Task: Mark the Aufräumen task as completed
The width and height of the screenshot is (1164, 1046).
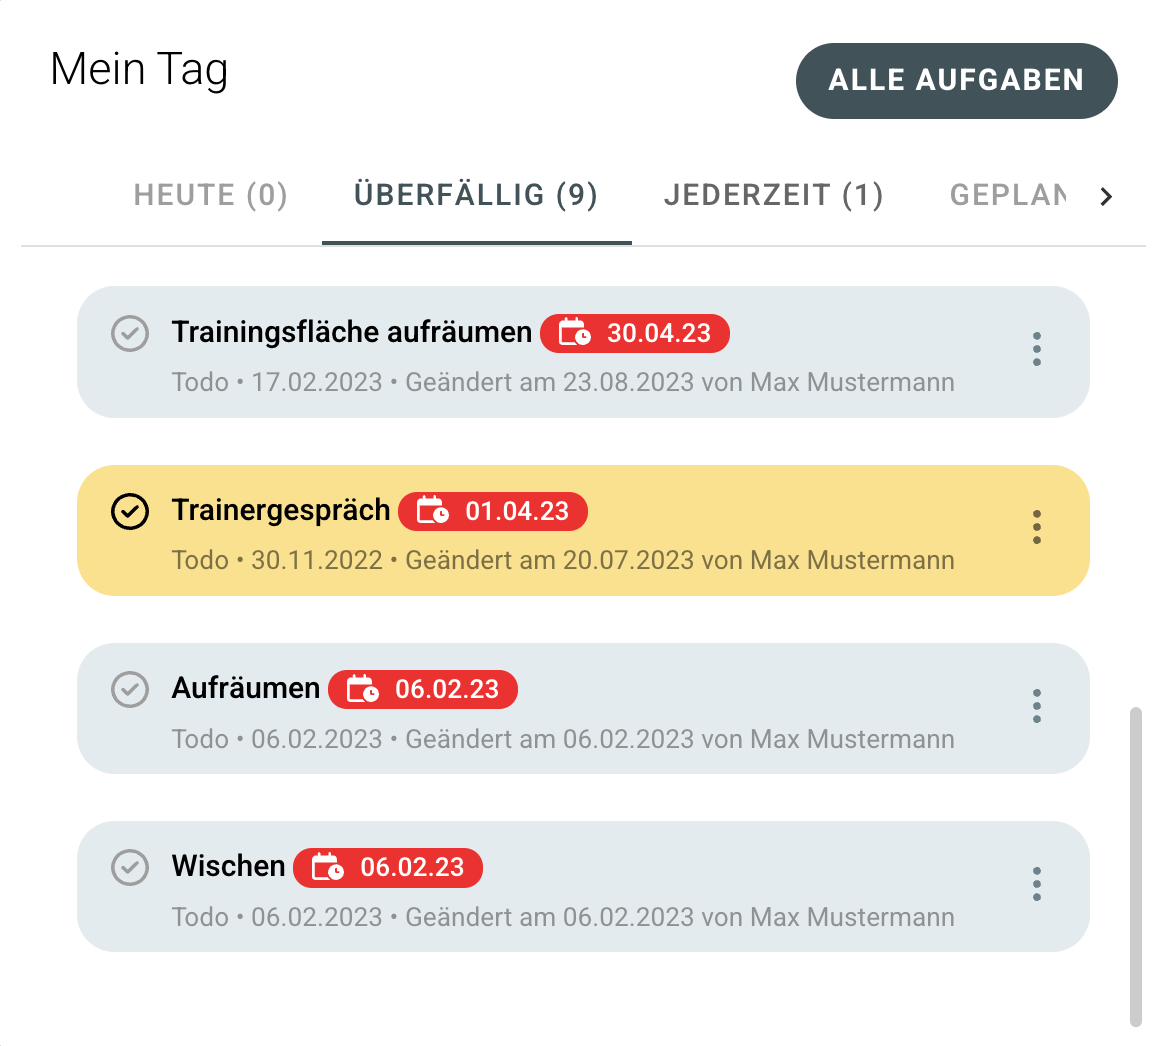Action: (x=130, y=689)
